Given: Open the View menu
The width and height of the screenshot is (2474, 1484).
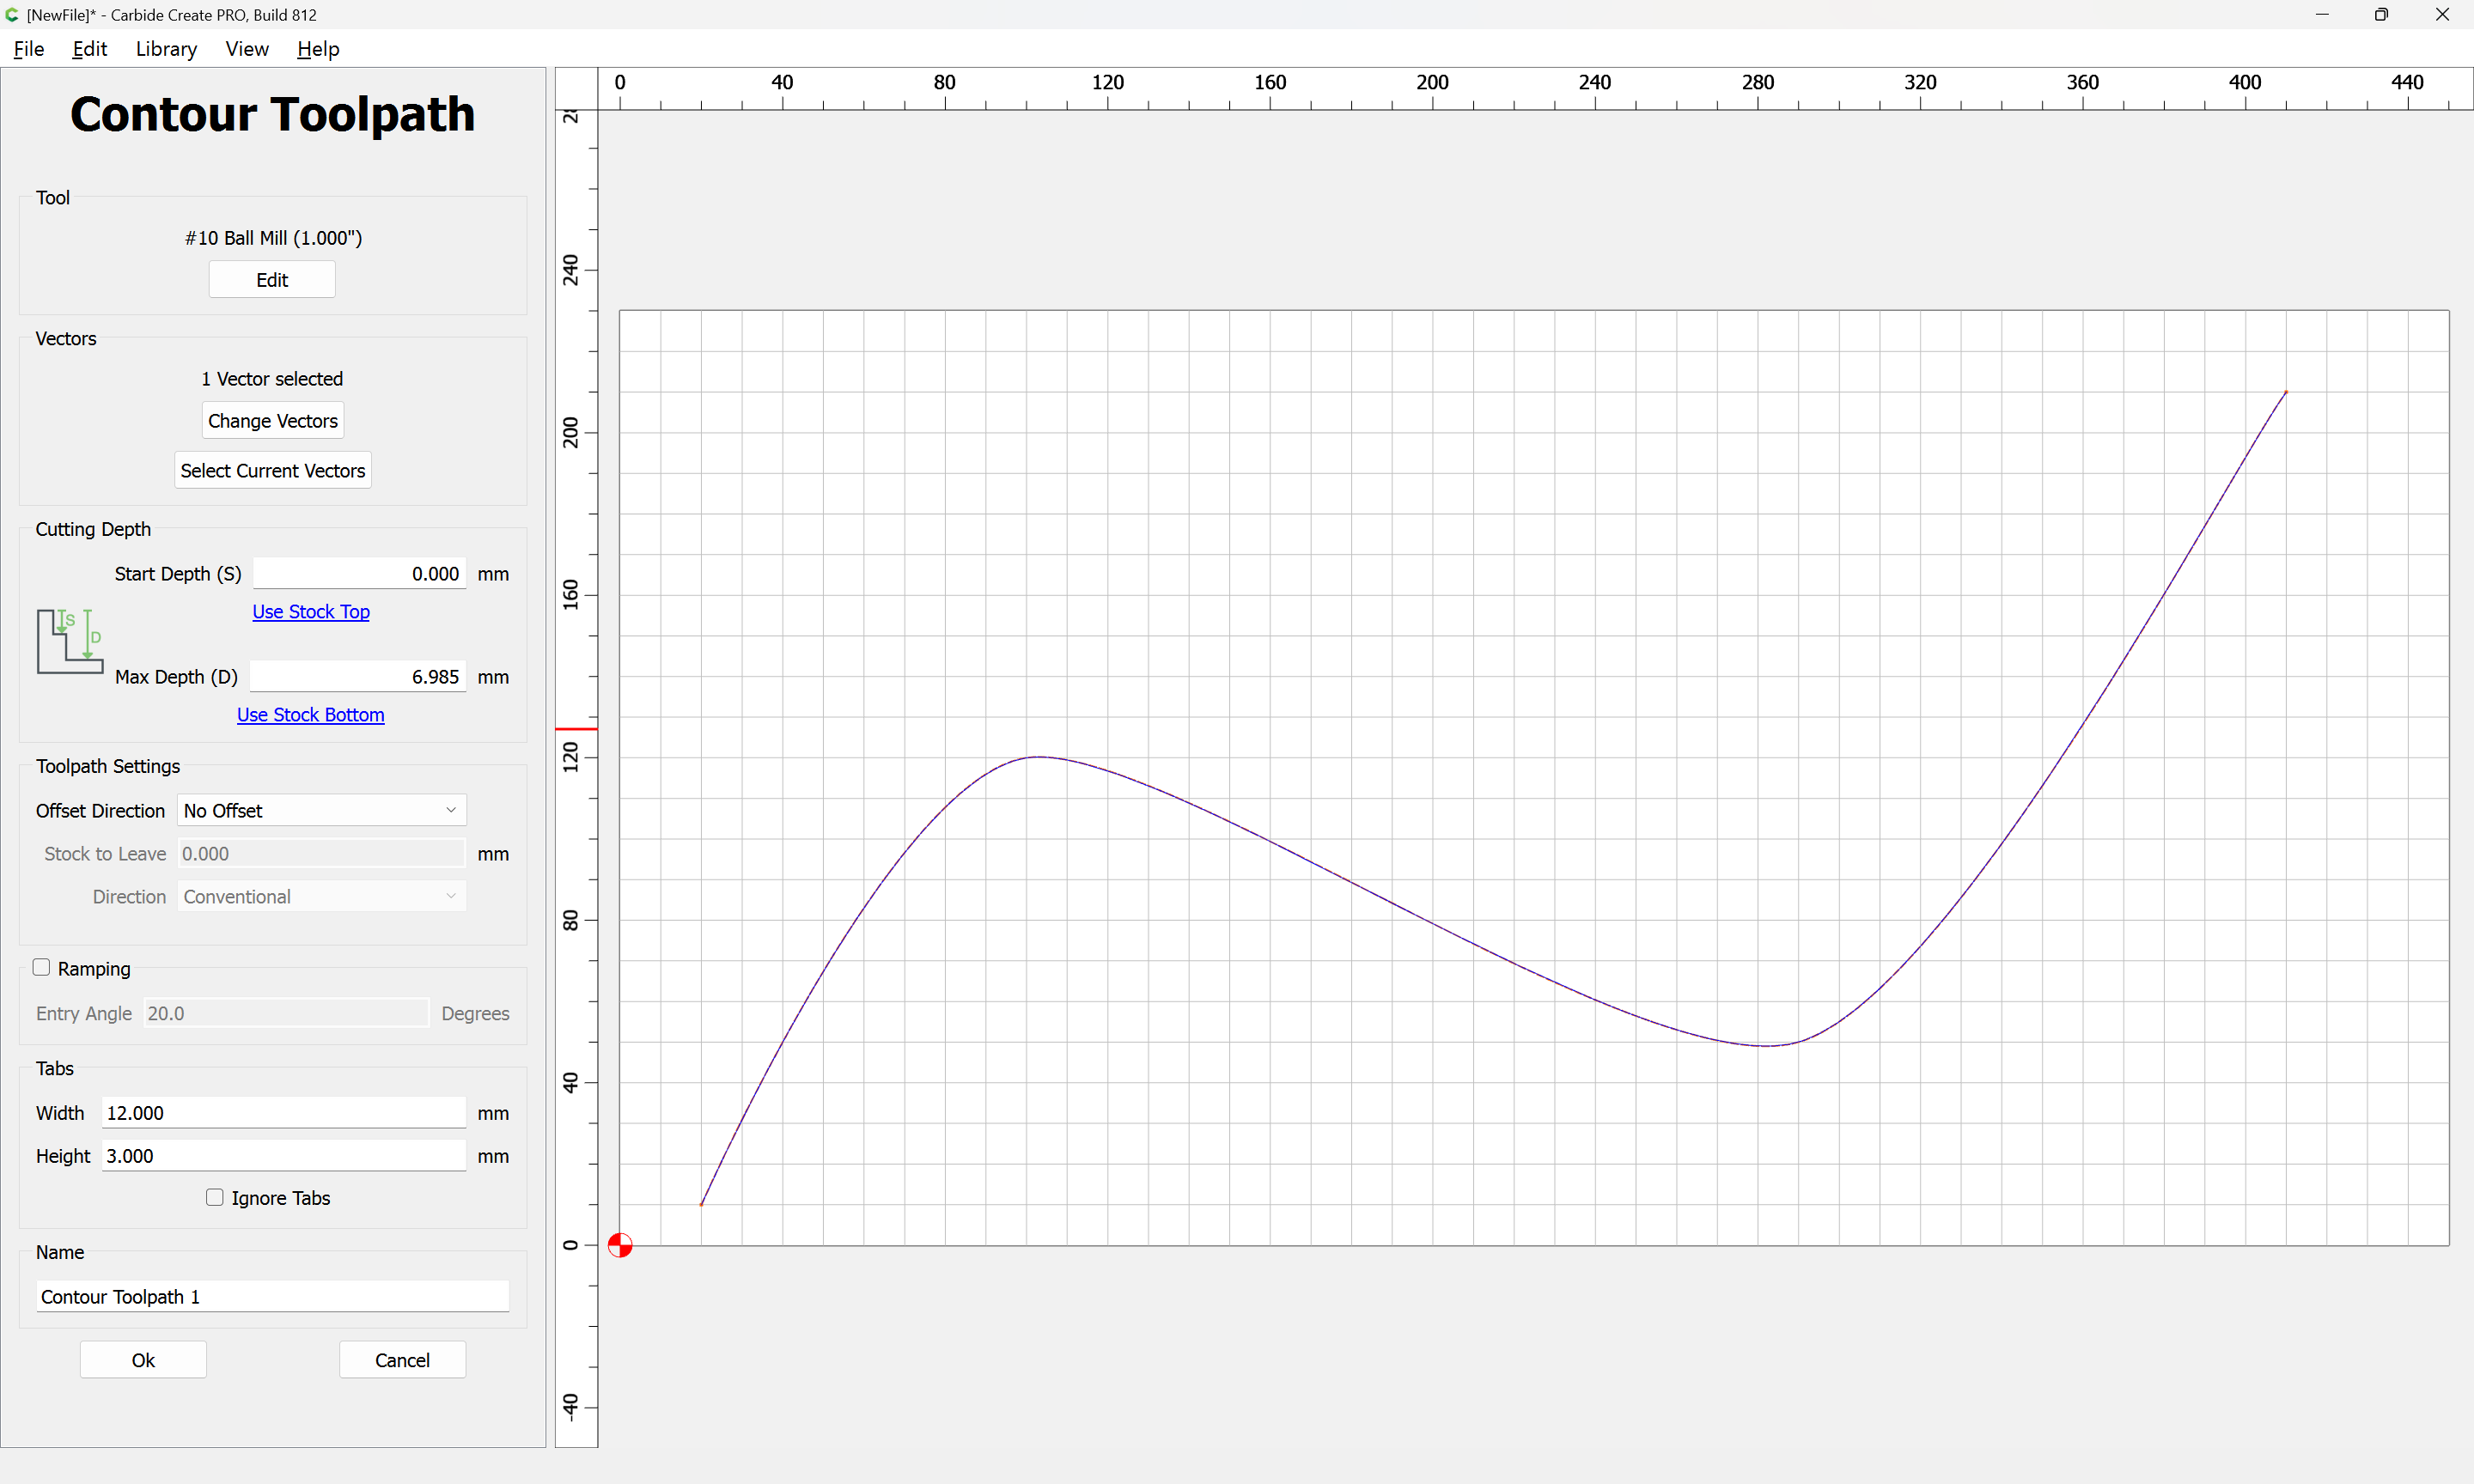Looking at the screenshot, I should point(247,49).
